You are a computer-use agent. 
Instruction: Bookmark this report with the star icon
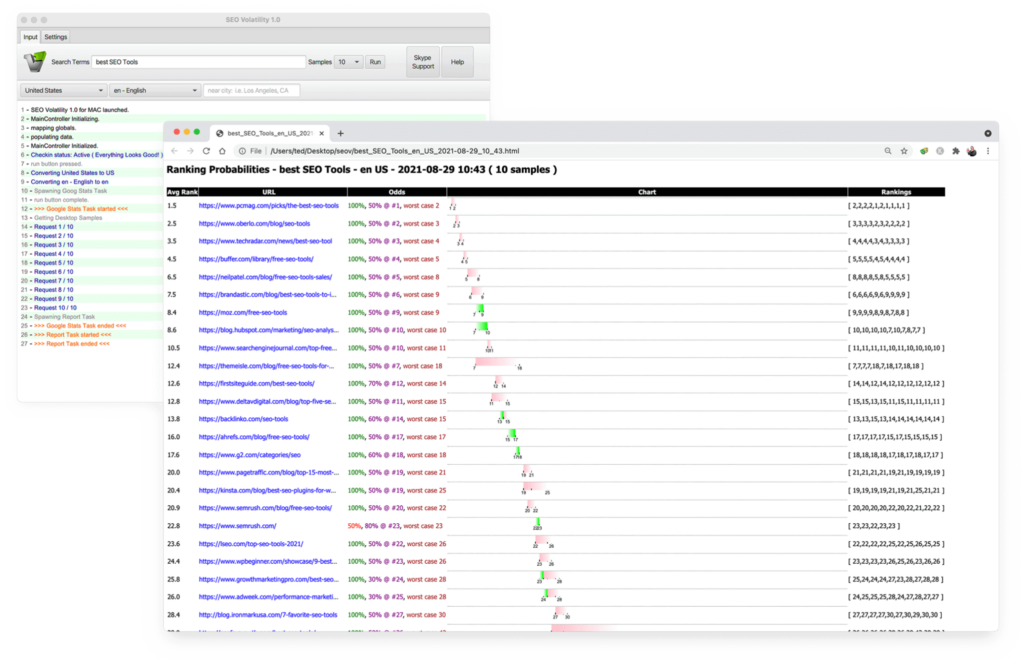pos(904,151)
